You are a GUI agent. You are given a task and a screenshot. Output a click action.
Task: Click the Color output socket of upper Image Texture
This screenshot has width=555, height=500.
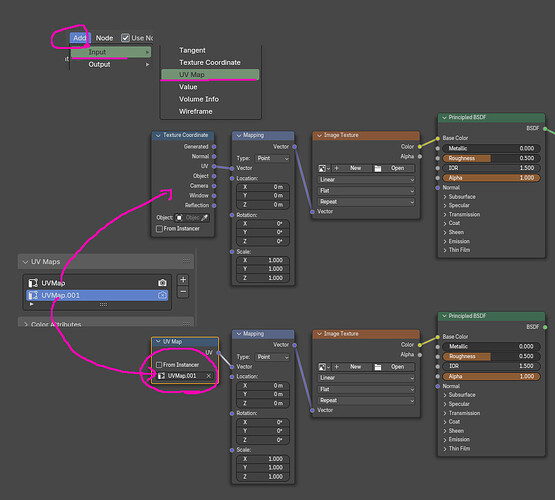pos(420,146)
